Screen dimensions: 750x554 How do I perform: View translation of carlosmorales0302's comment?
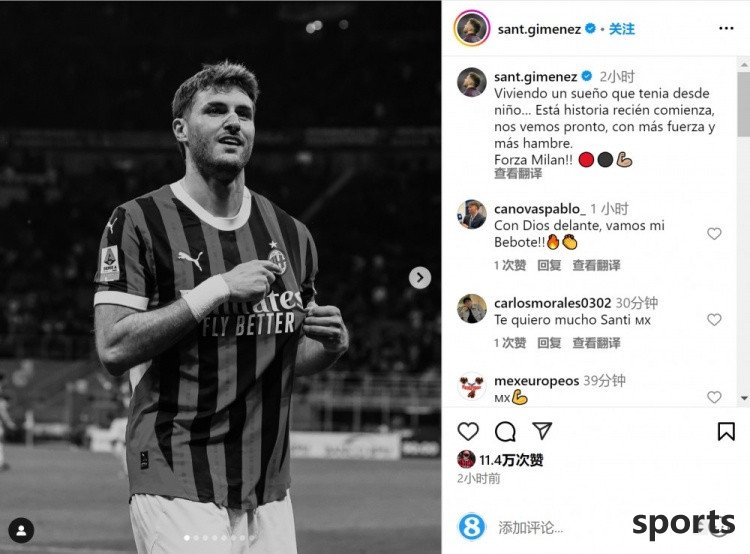click(x=596, y=343)
